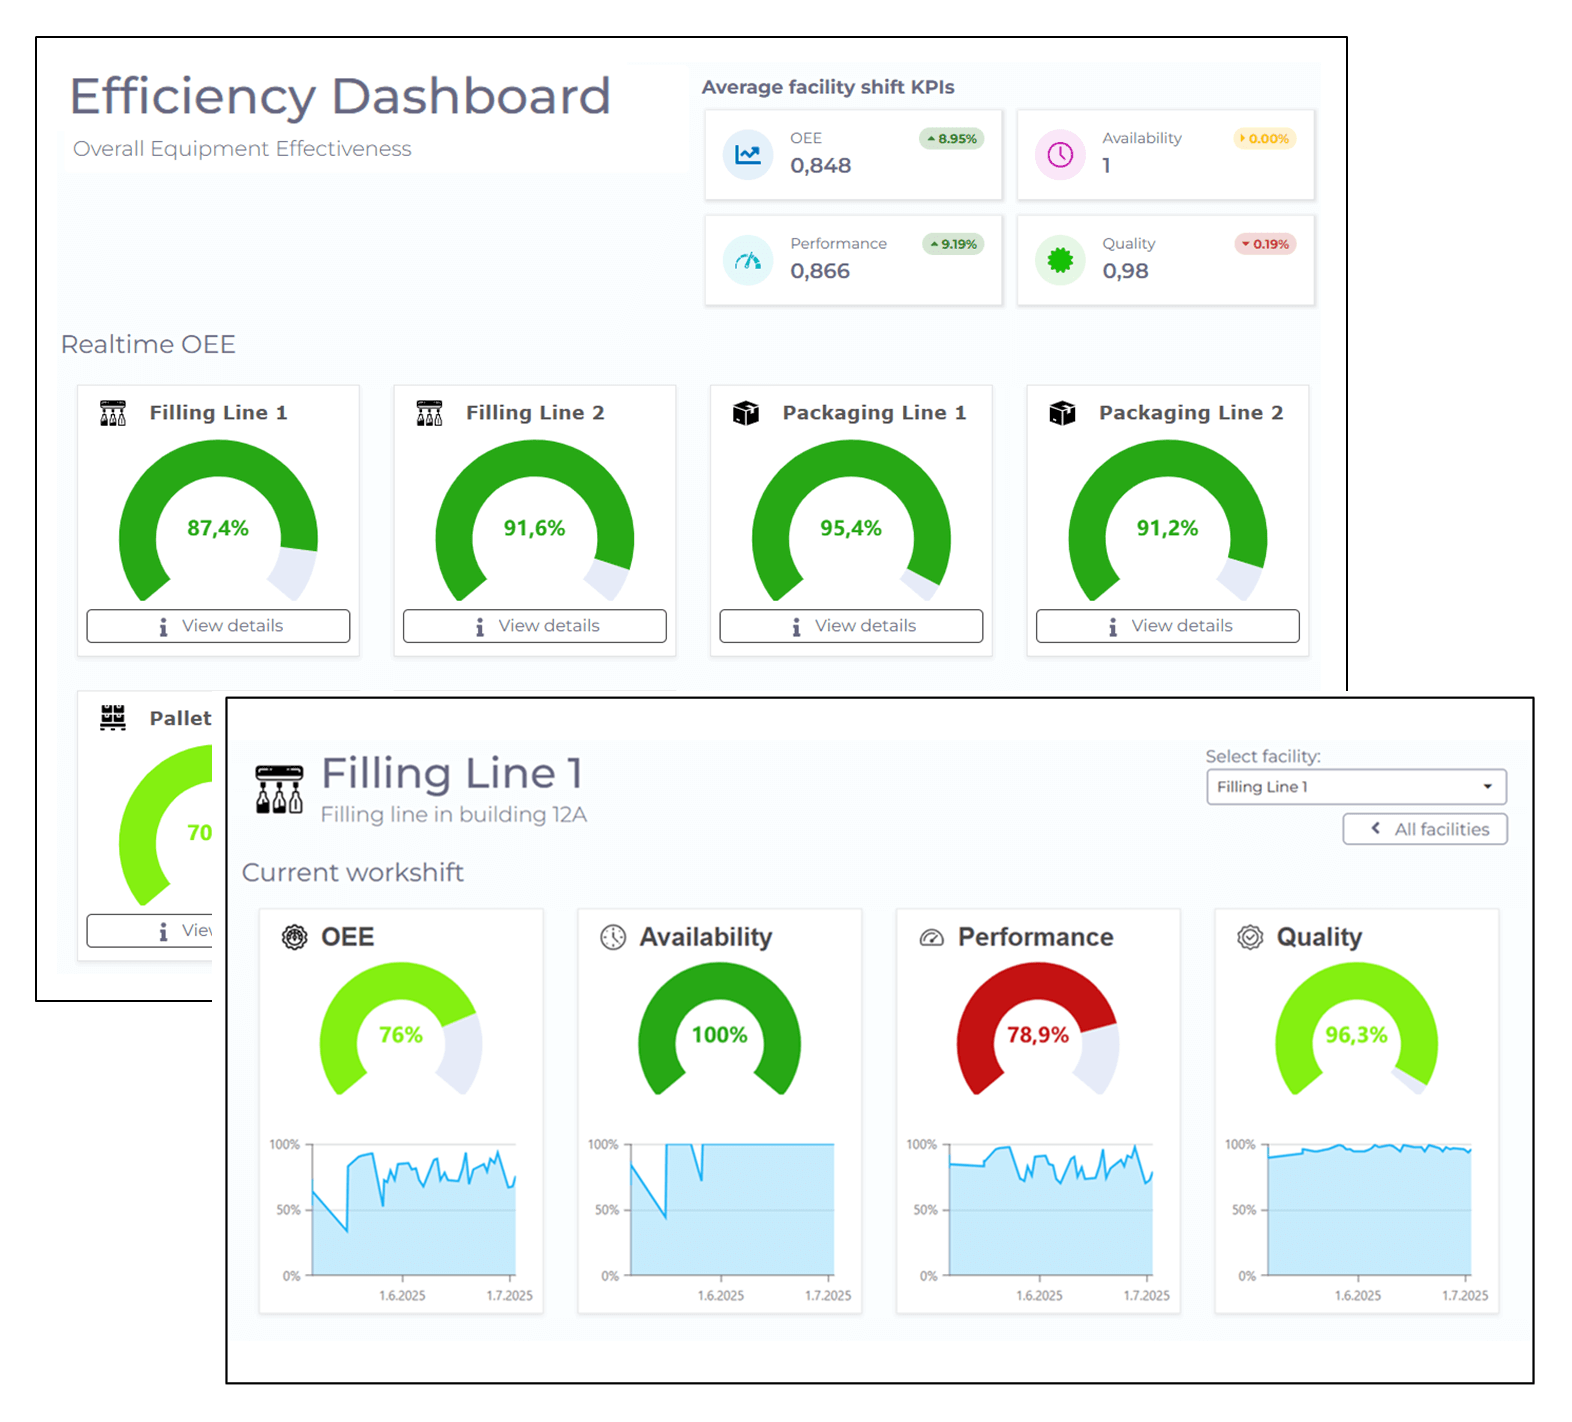Click the Quality medal icon in workshift
1572x1422 pixels.
coord(1249,937)
